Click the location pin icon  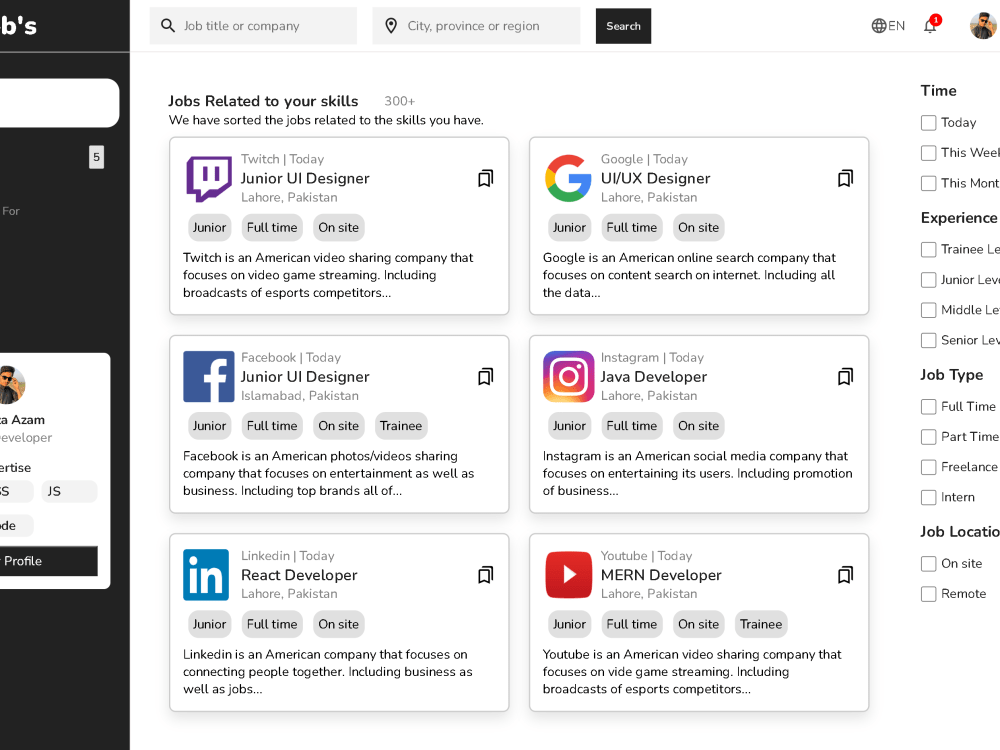(391, 26)
